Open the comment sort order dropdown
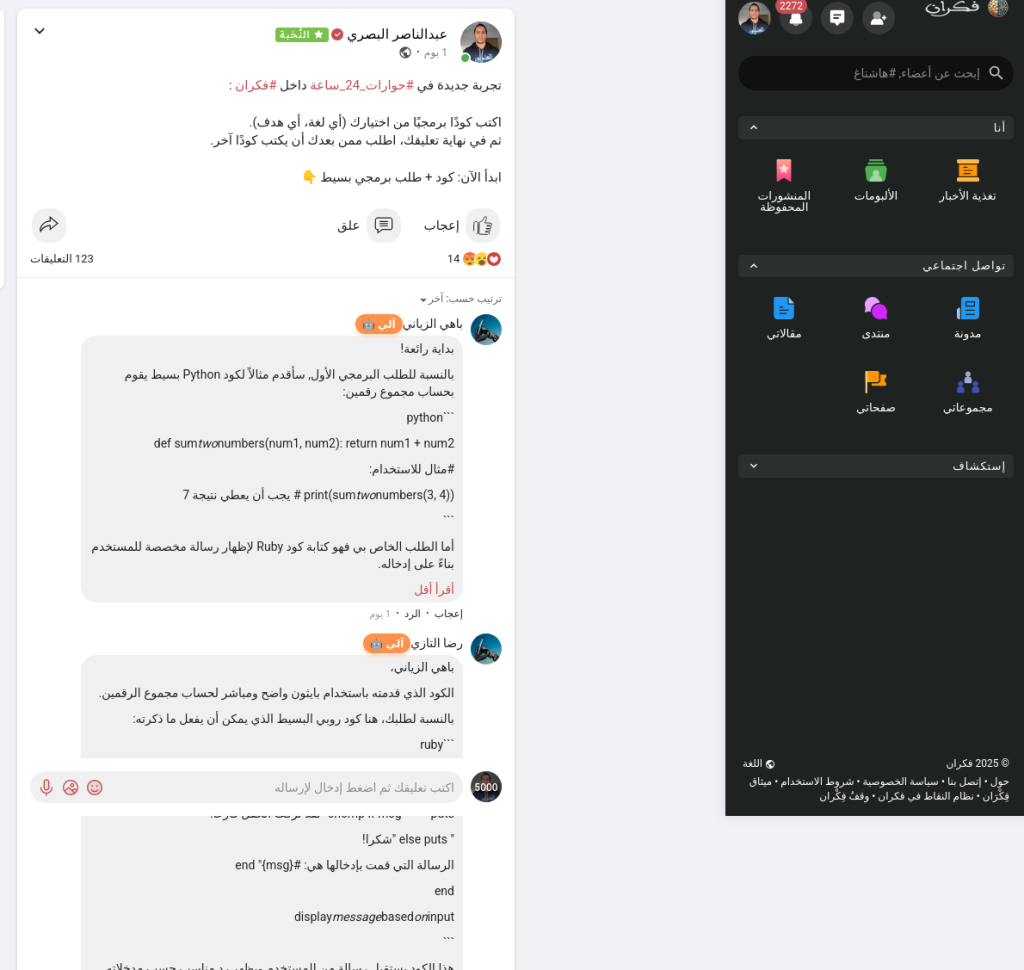Screen dimensions: 1024x970 click(x=461, y=299)
